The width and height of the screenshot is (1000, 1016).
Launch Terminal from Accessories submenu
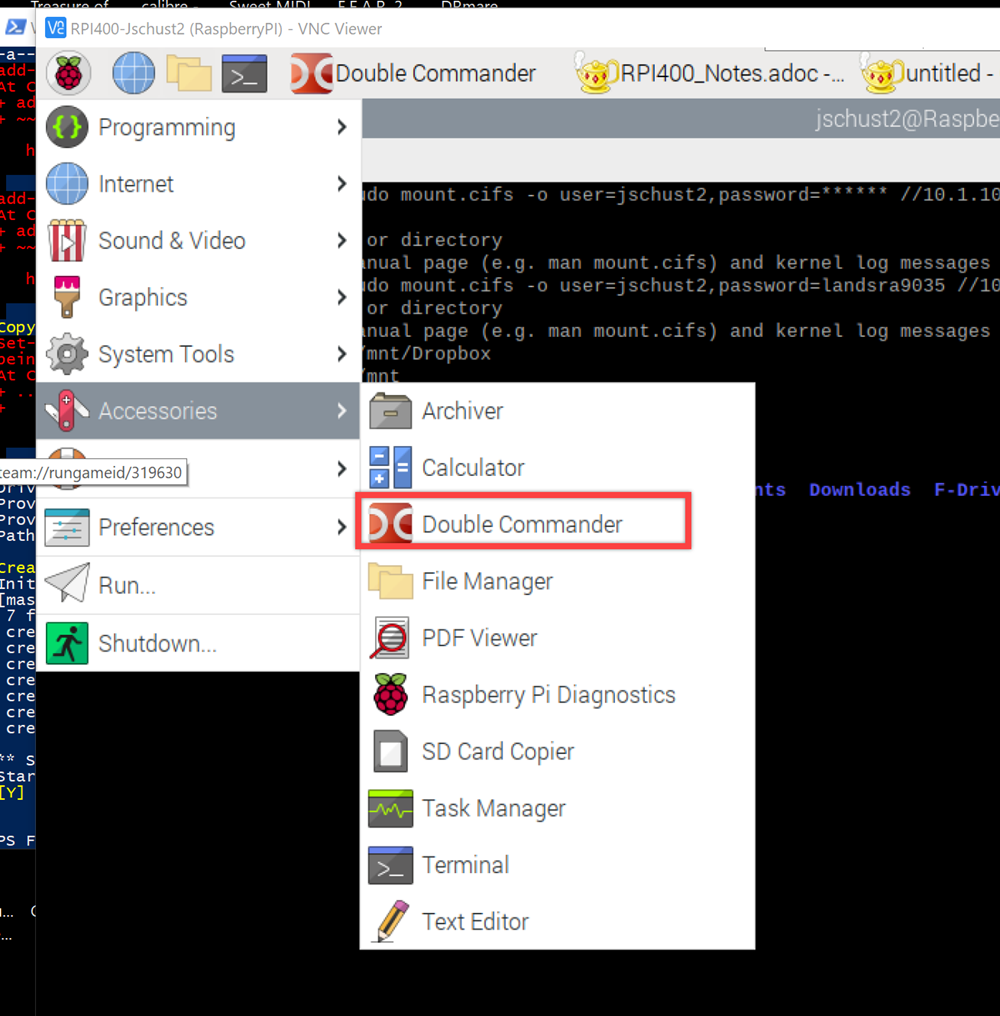pos(557,865)
